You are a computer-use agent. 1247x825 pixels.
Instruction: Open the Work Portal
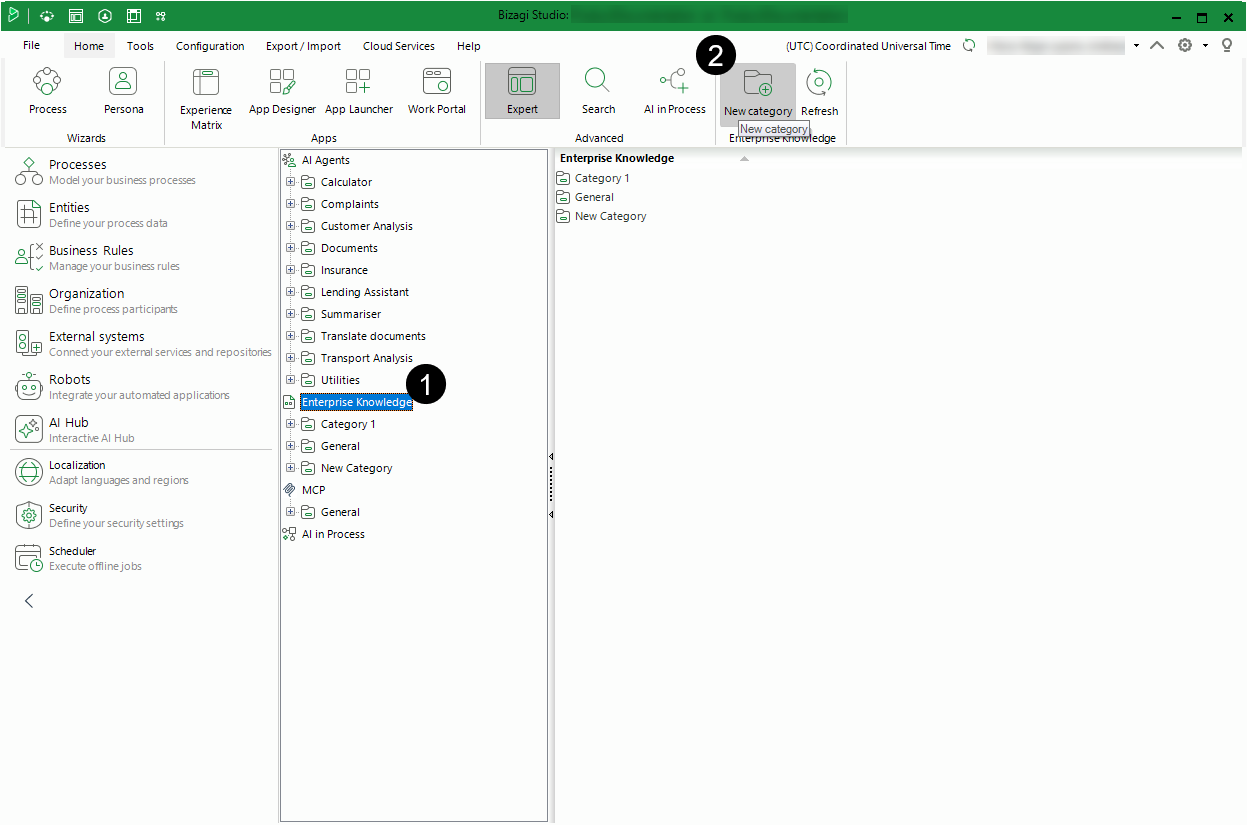[437, 91]
